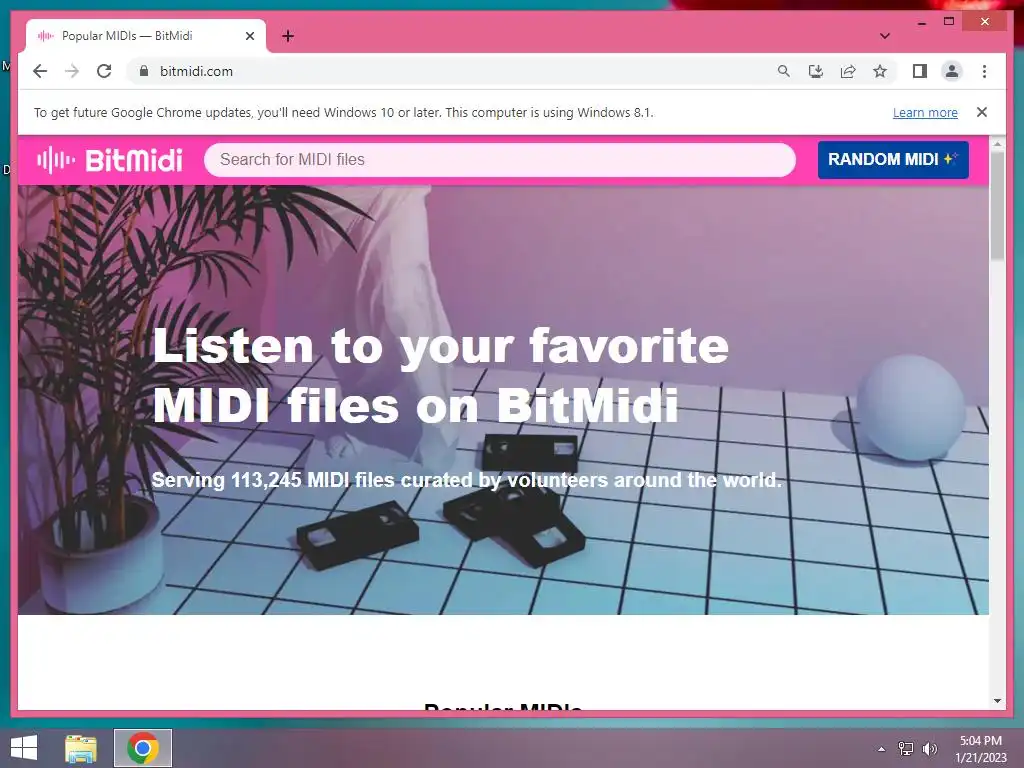Open the network tray icon
This screenshot has width=1024, height=768.
pyautogui.click(x=905, y=749)
